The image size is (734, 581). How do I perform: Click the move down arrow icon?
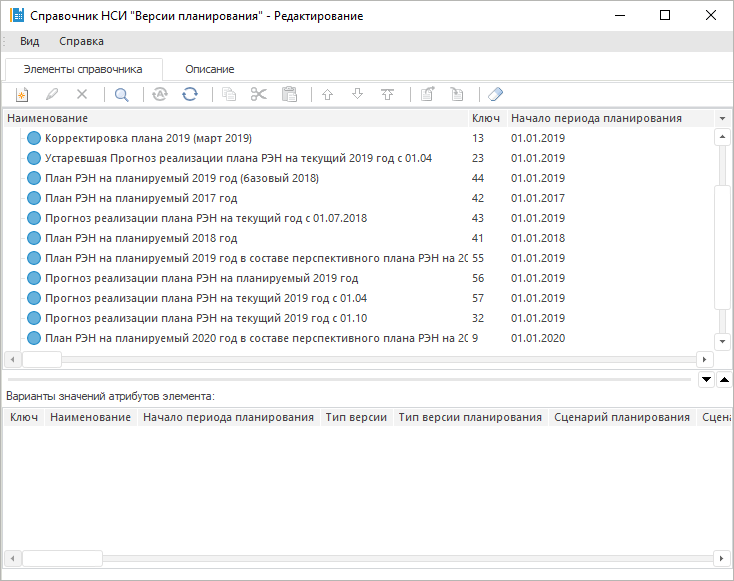(x=357, y=94)
